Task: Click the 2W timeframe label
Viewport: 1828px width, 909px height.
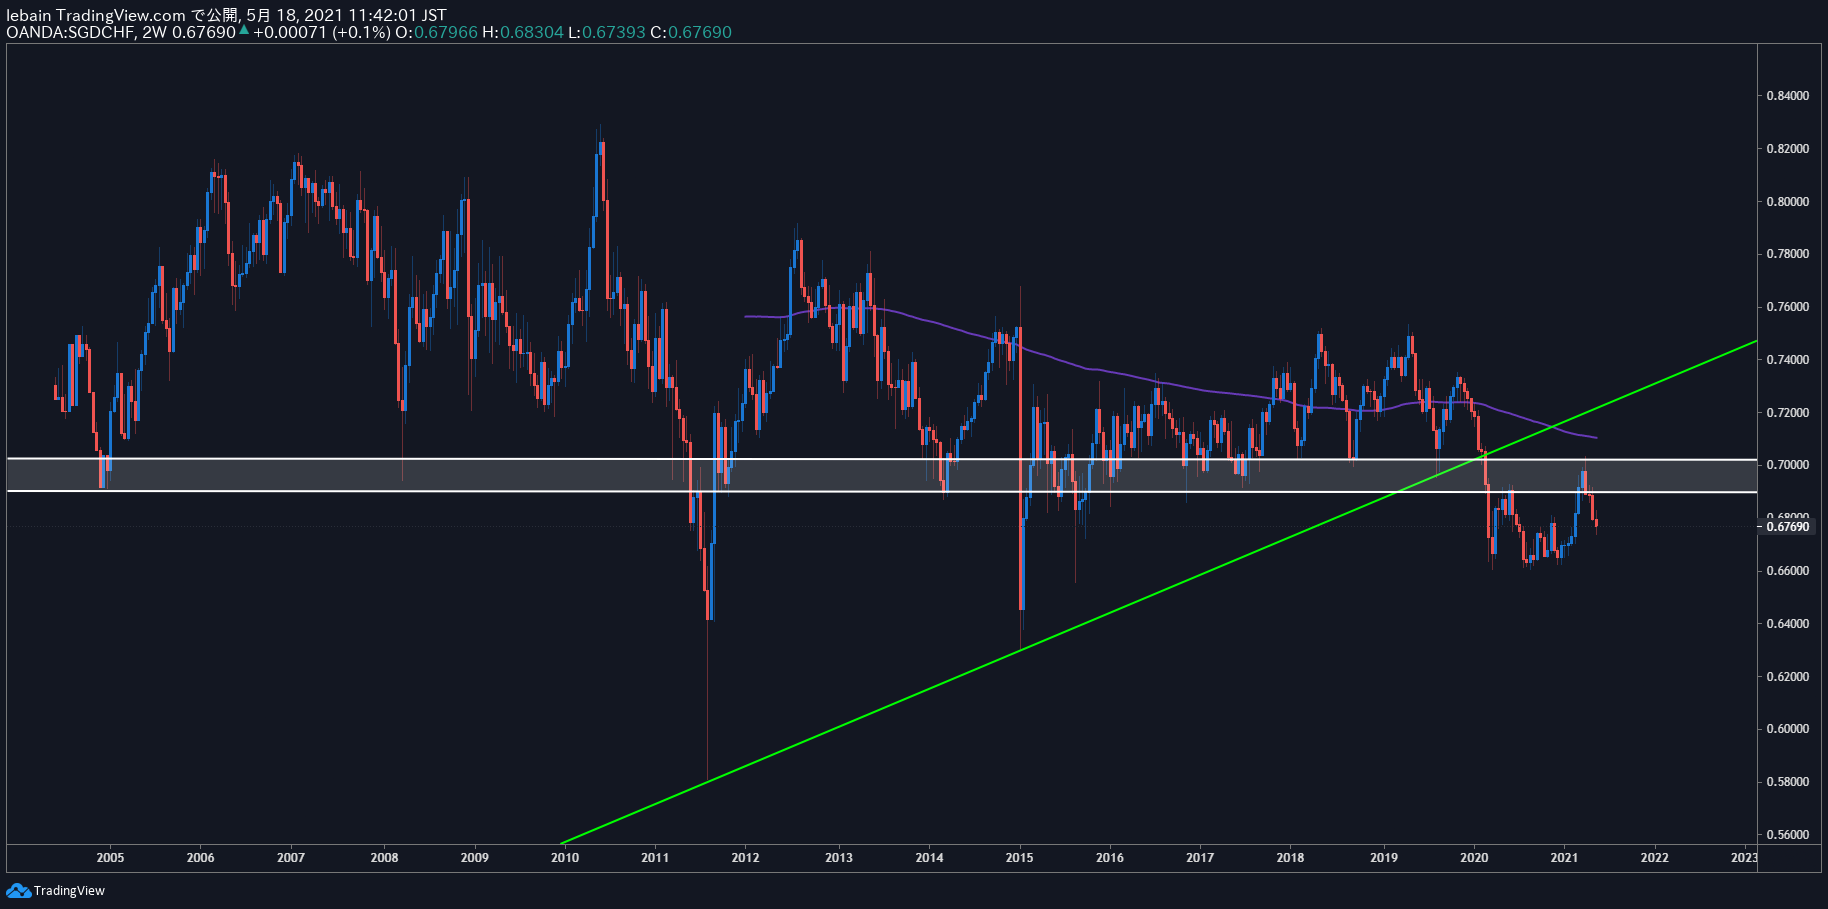Action: [x=154, y=32]
